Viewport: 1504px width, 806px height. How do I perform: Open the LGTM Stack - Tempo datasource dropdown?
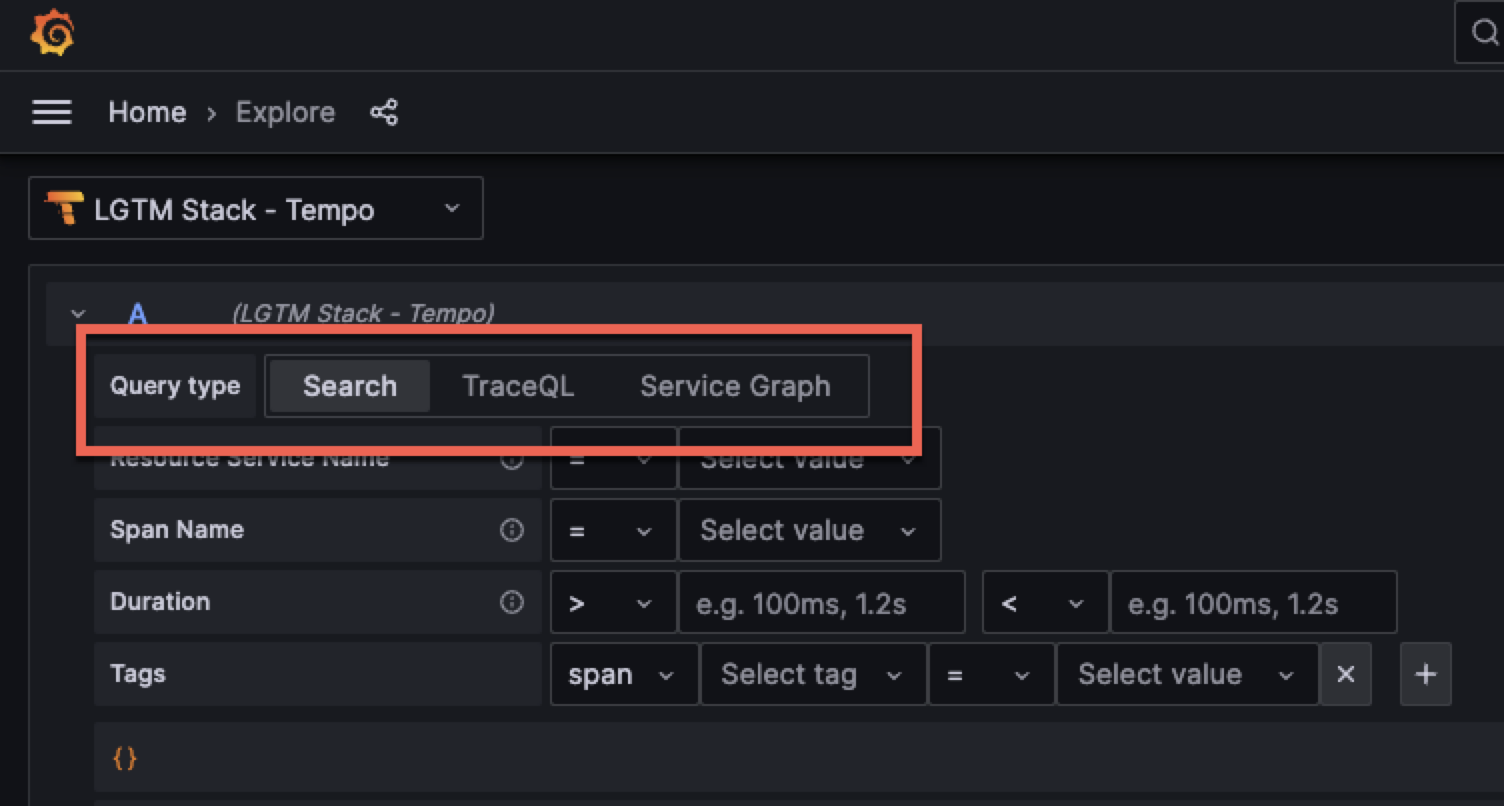point(256,209)
